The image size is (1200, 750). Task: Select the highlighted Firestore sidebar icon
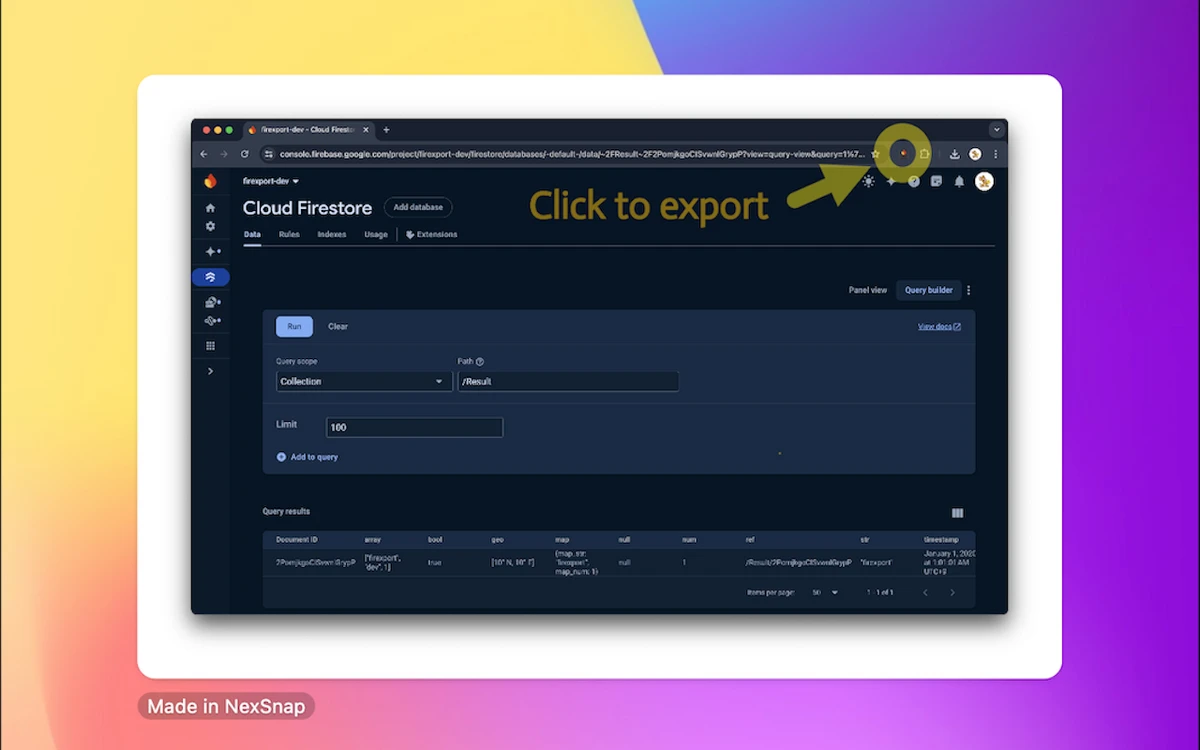(210, 277)
